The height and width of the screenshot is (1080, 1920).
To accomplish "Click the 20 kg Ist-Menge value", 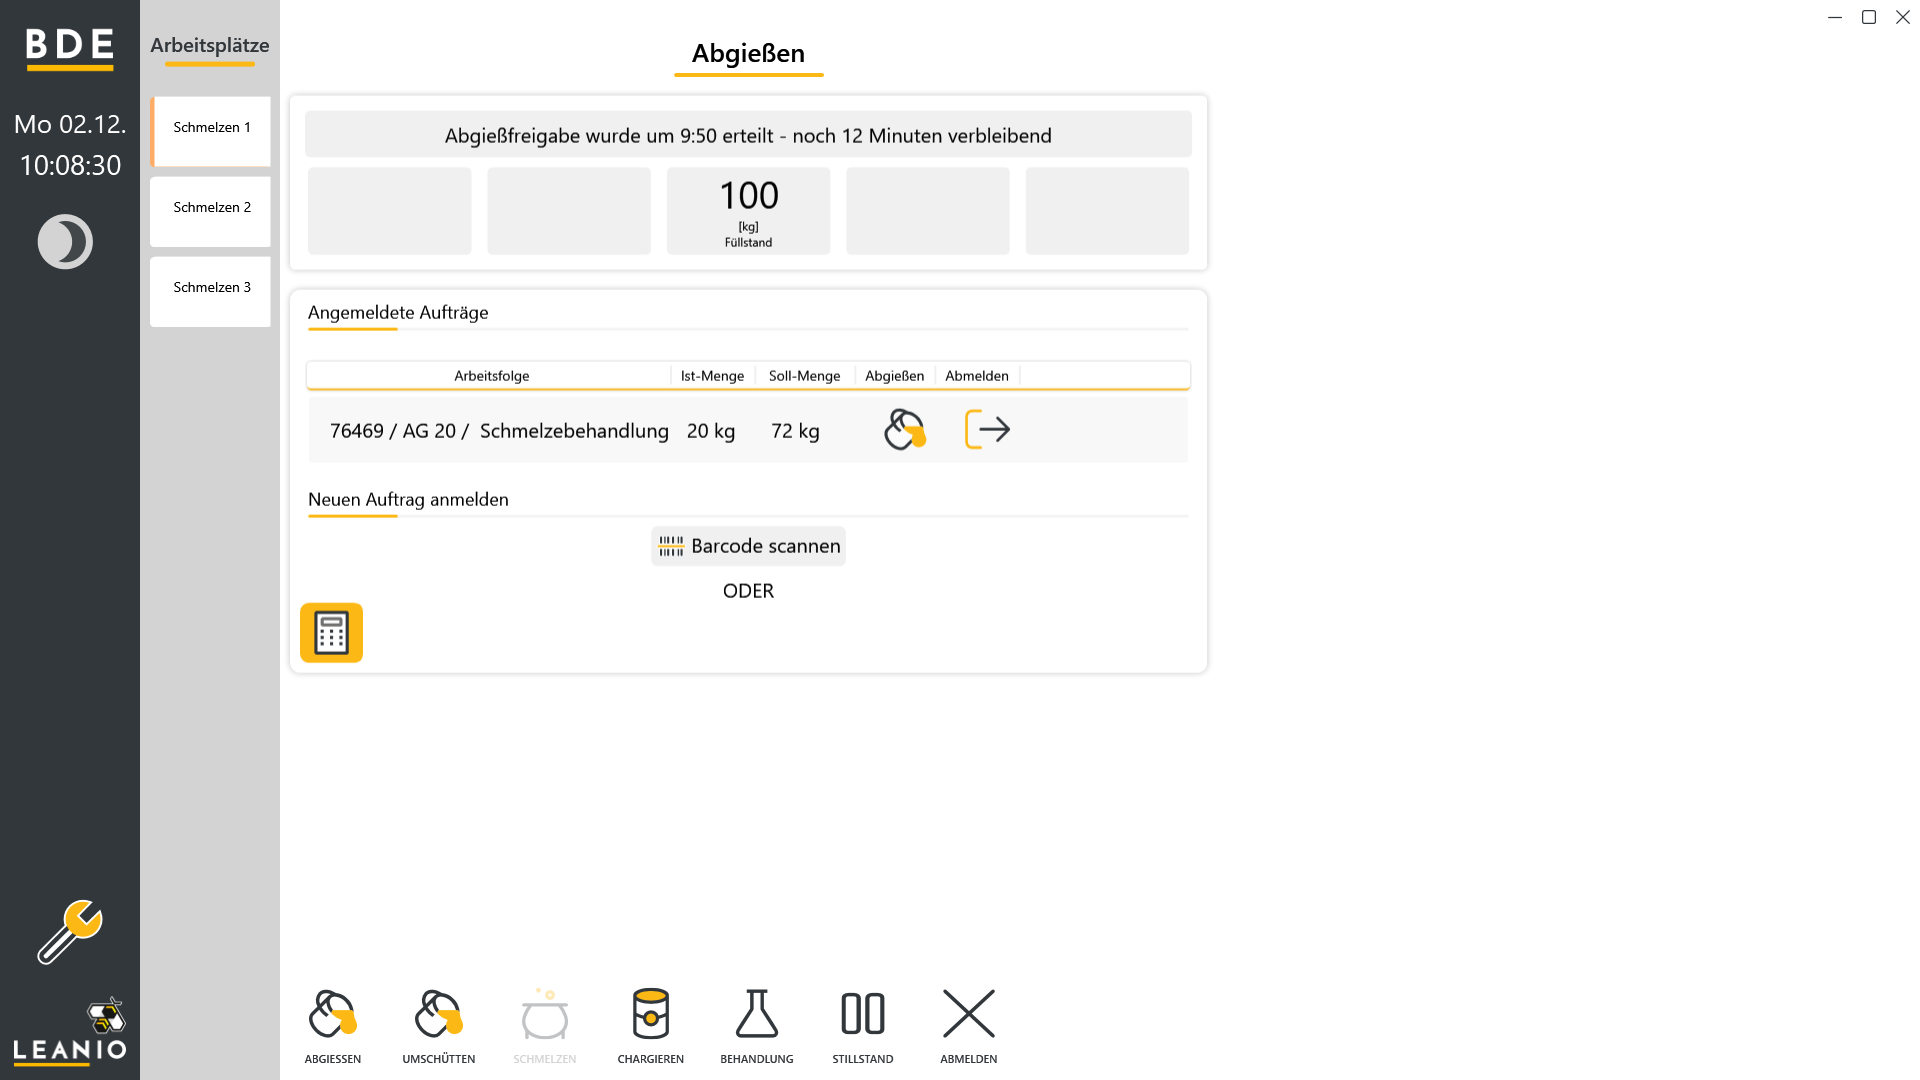I will 711,431.
